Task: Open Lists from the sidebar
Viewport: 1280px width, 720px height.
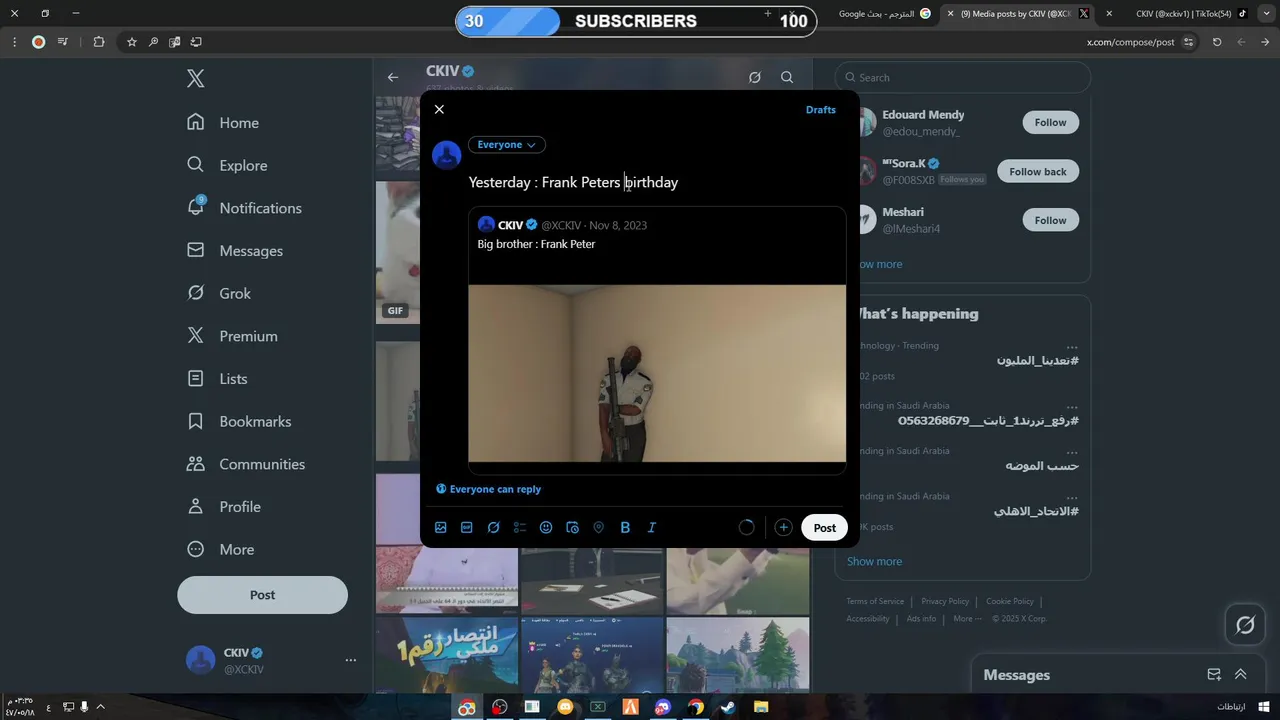Action: click(x=218, y=378)
